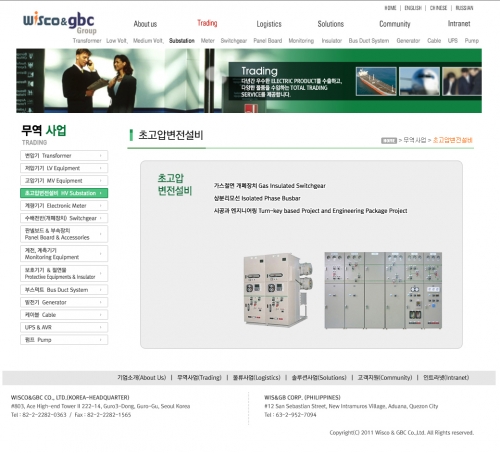Click Intranet link in footer navigation
Screen dimensions: 500x453
446,378
